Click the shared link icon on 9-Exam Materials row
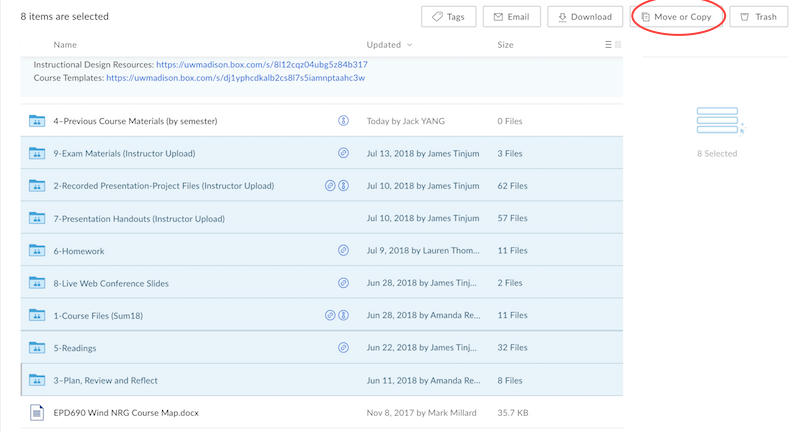The height and width of the screenshot is (432, 800). tap(343, 153)
